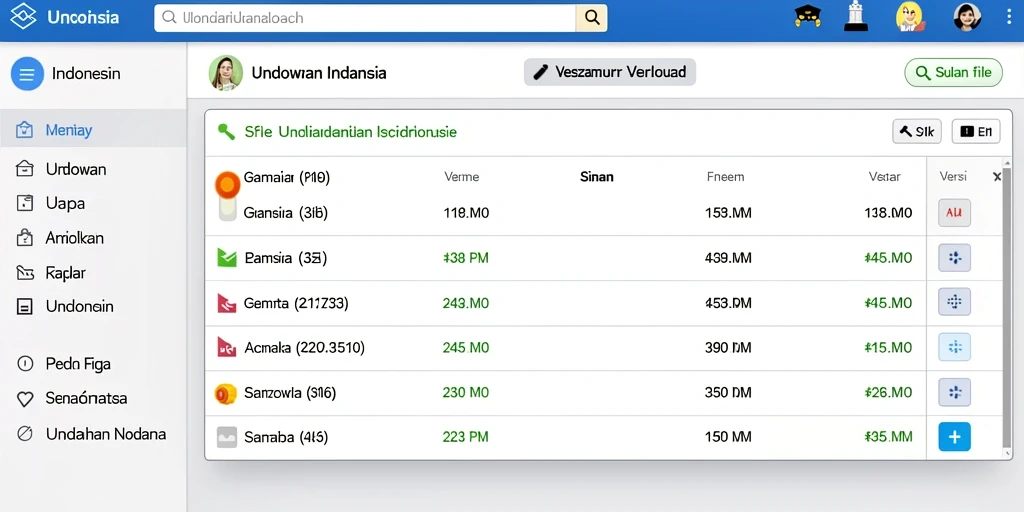Click the Veszamurr Verlouad button
This screenshot has width=1024, height=512.
[x=609, y=72]
